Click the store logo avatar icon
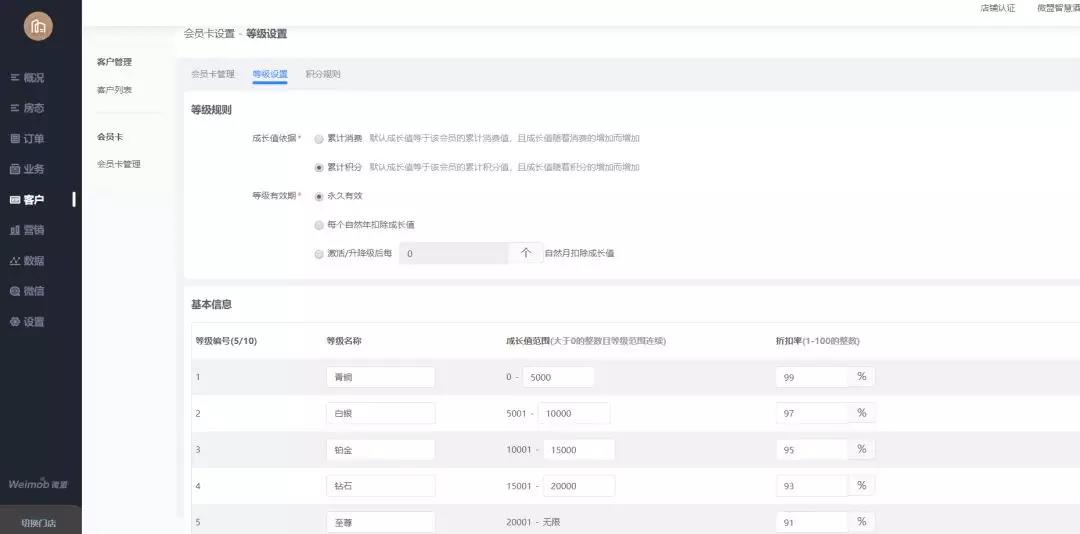1080x534 pixels. (x=39, y=27)
